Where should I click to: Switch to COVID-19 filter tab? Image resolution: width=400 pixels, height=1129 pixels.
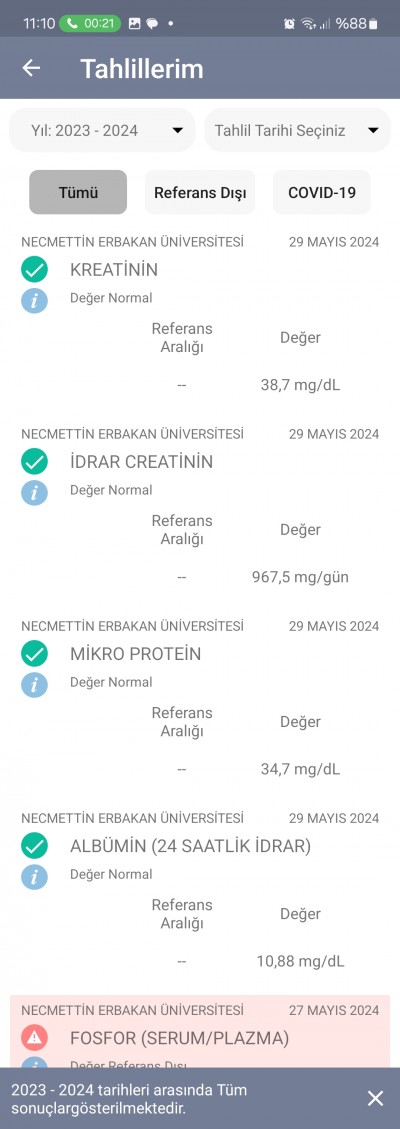(322, 192)
